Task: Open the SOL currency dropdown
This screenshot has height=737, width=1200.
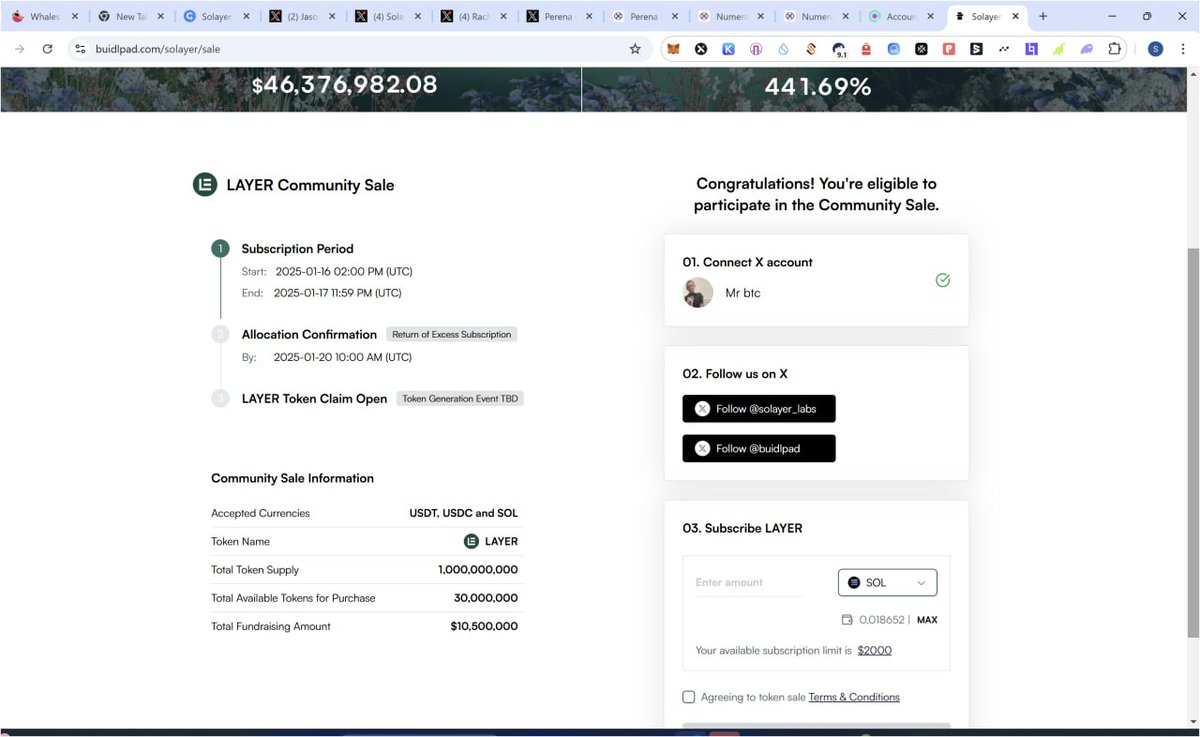Action: click(887, 582)
